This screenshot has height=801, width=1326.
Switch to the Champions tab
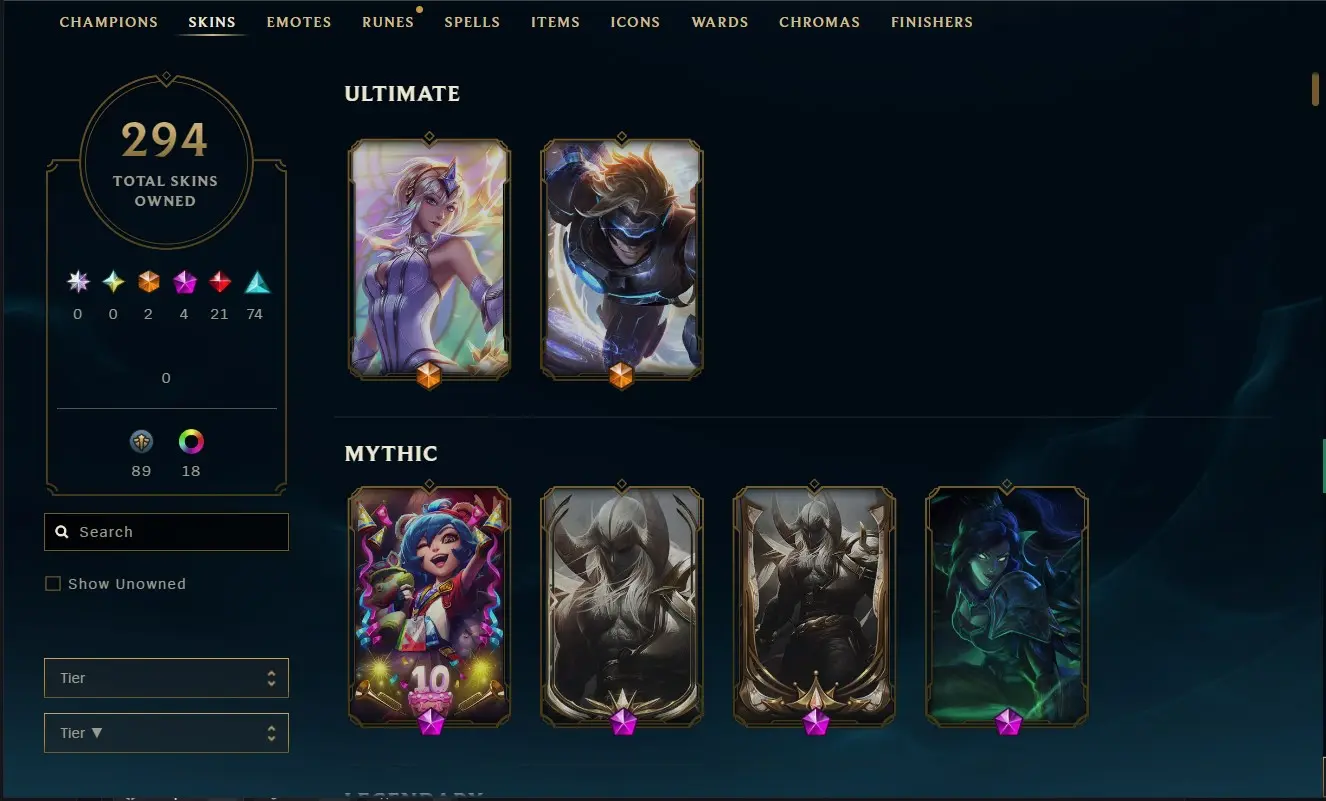pyautogui.click(x=109, y=22)
